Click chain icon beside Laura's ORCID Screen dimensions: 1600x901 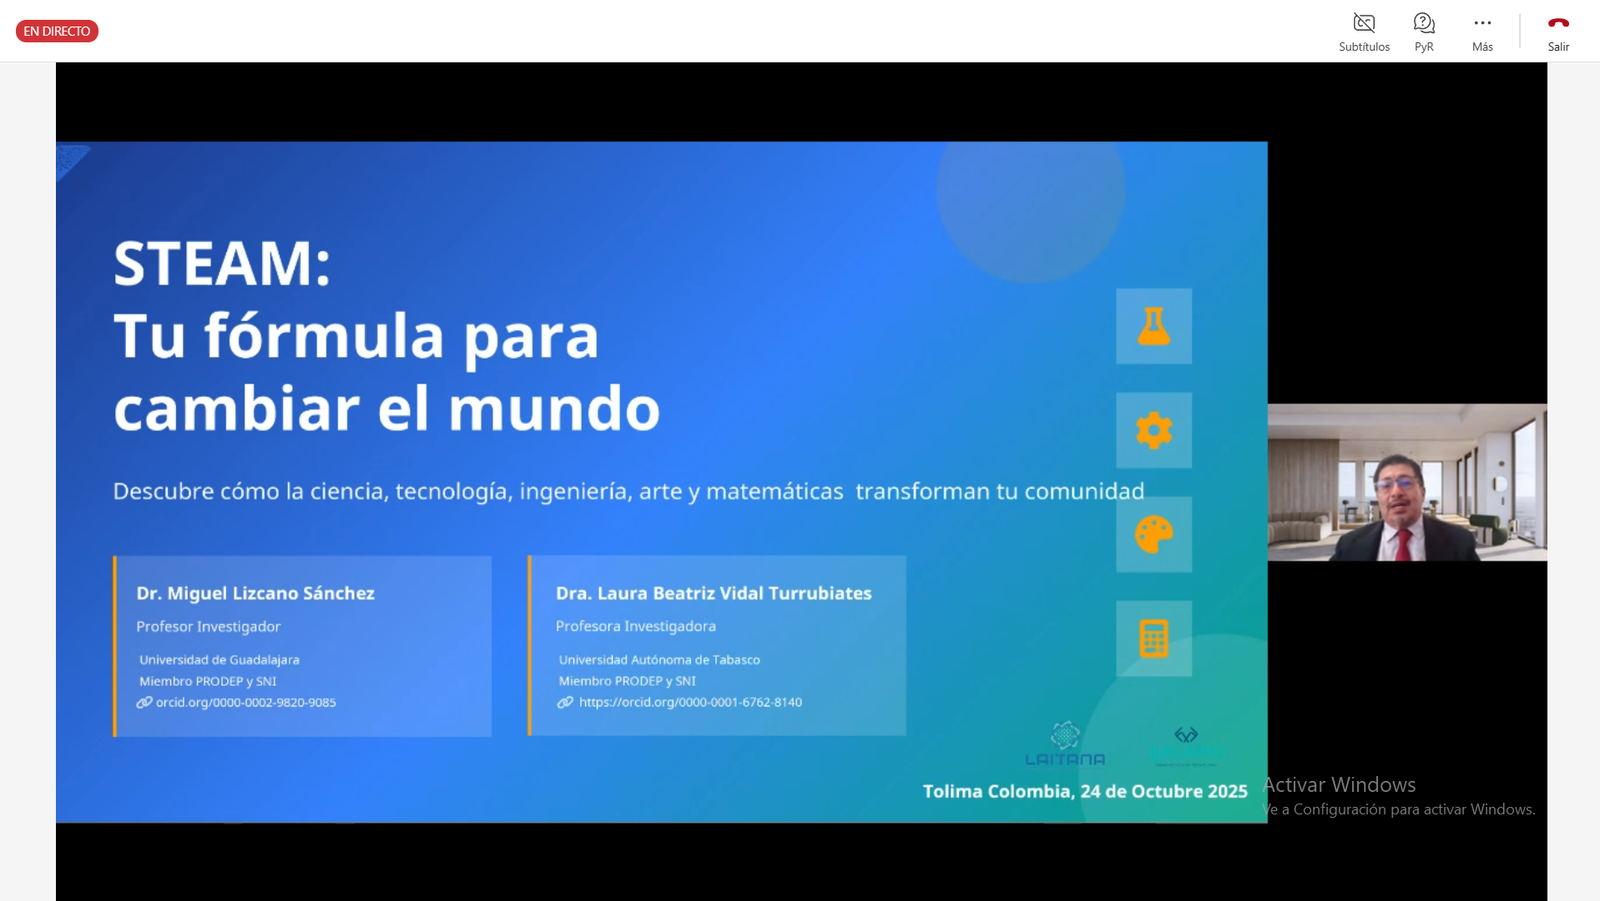pos(565,702)
